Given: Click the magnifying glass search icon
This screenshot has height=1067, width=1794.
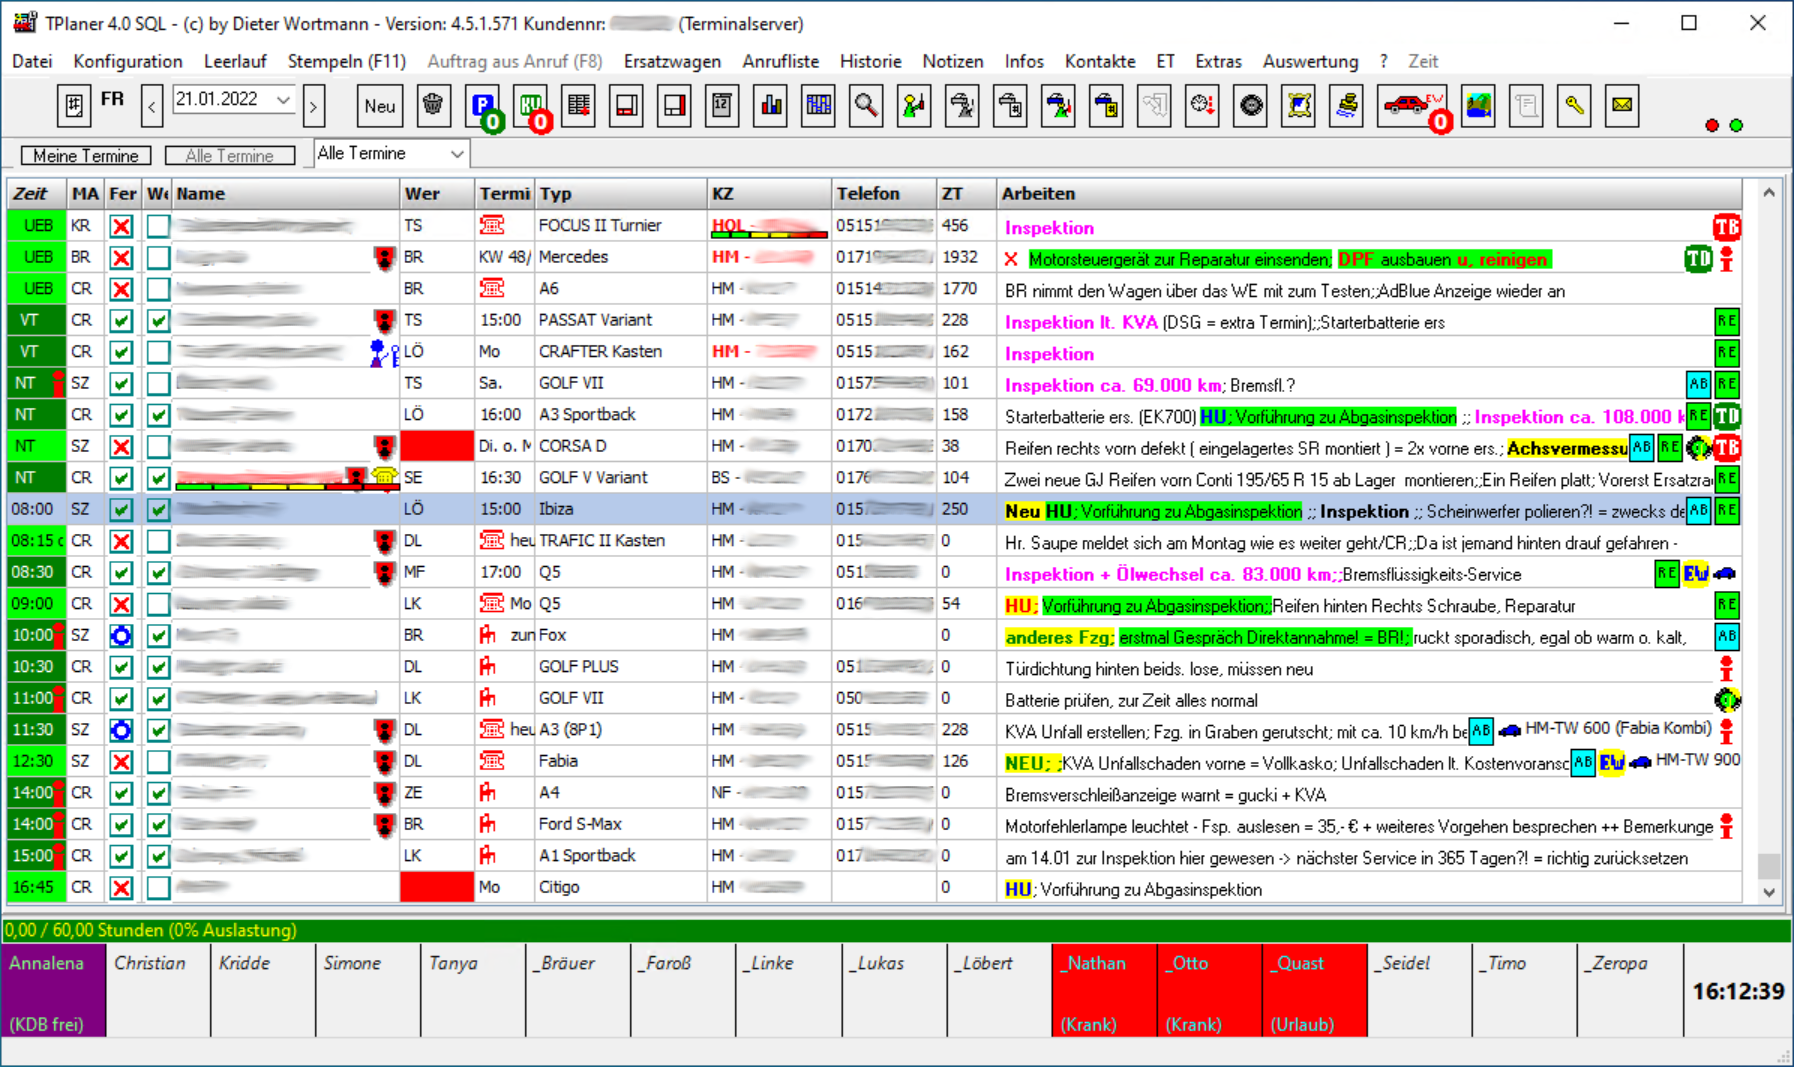Looking at the screenshot, I should coord(866,106).
